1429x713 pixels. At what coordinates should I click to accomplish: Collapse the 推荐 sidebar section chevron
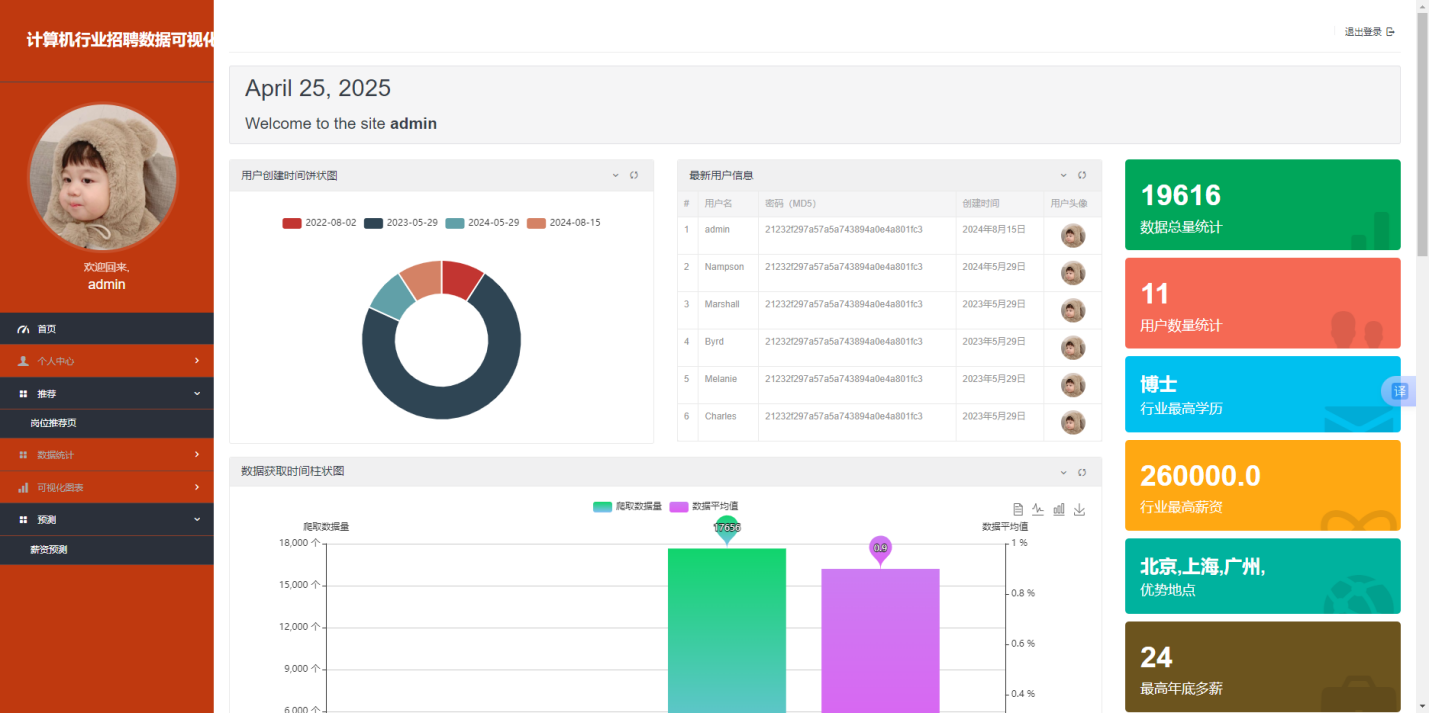coord(197,393)
